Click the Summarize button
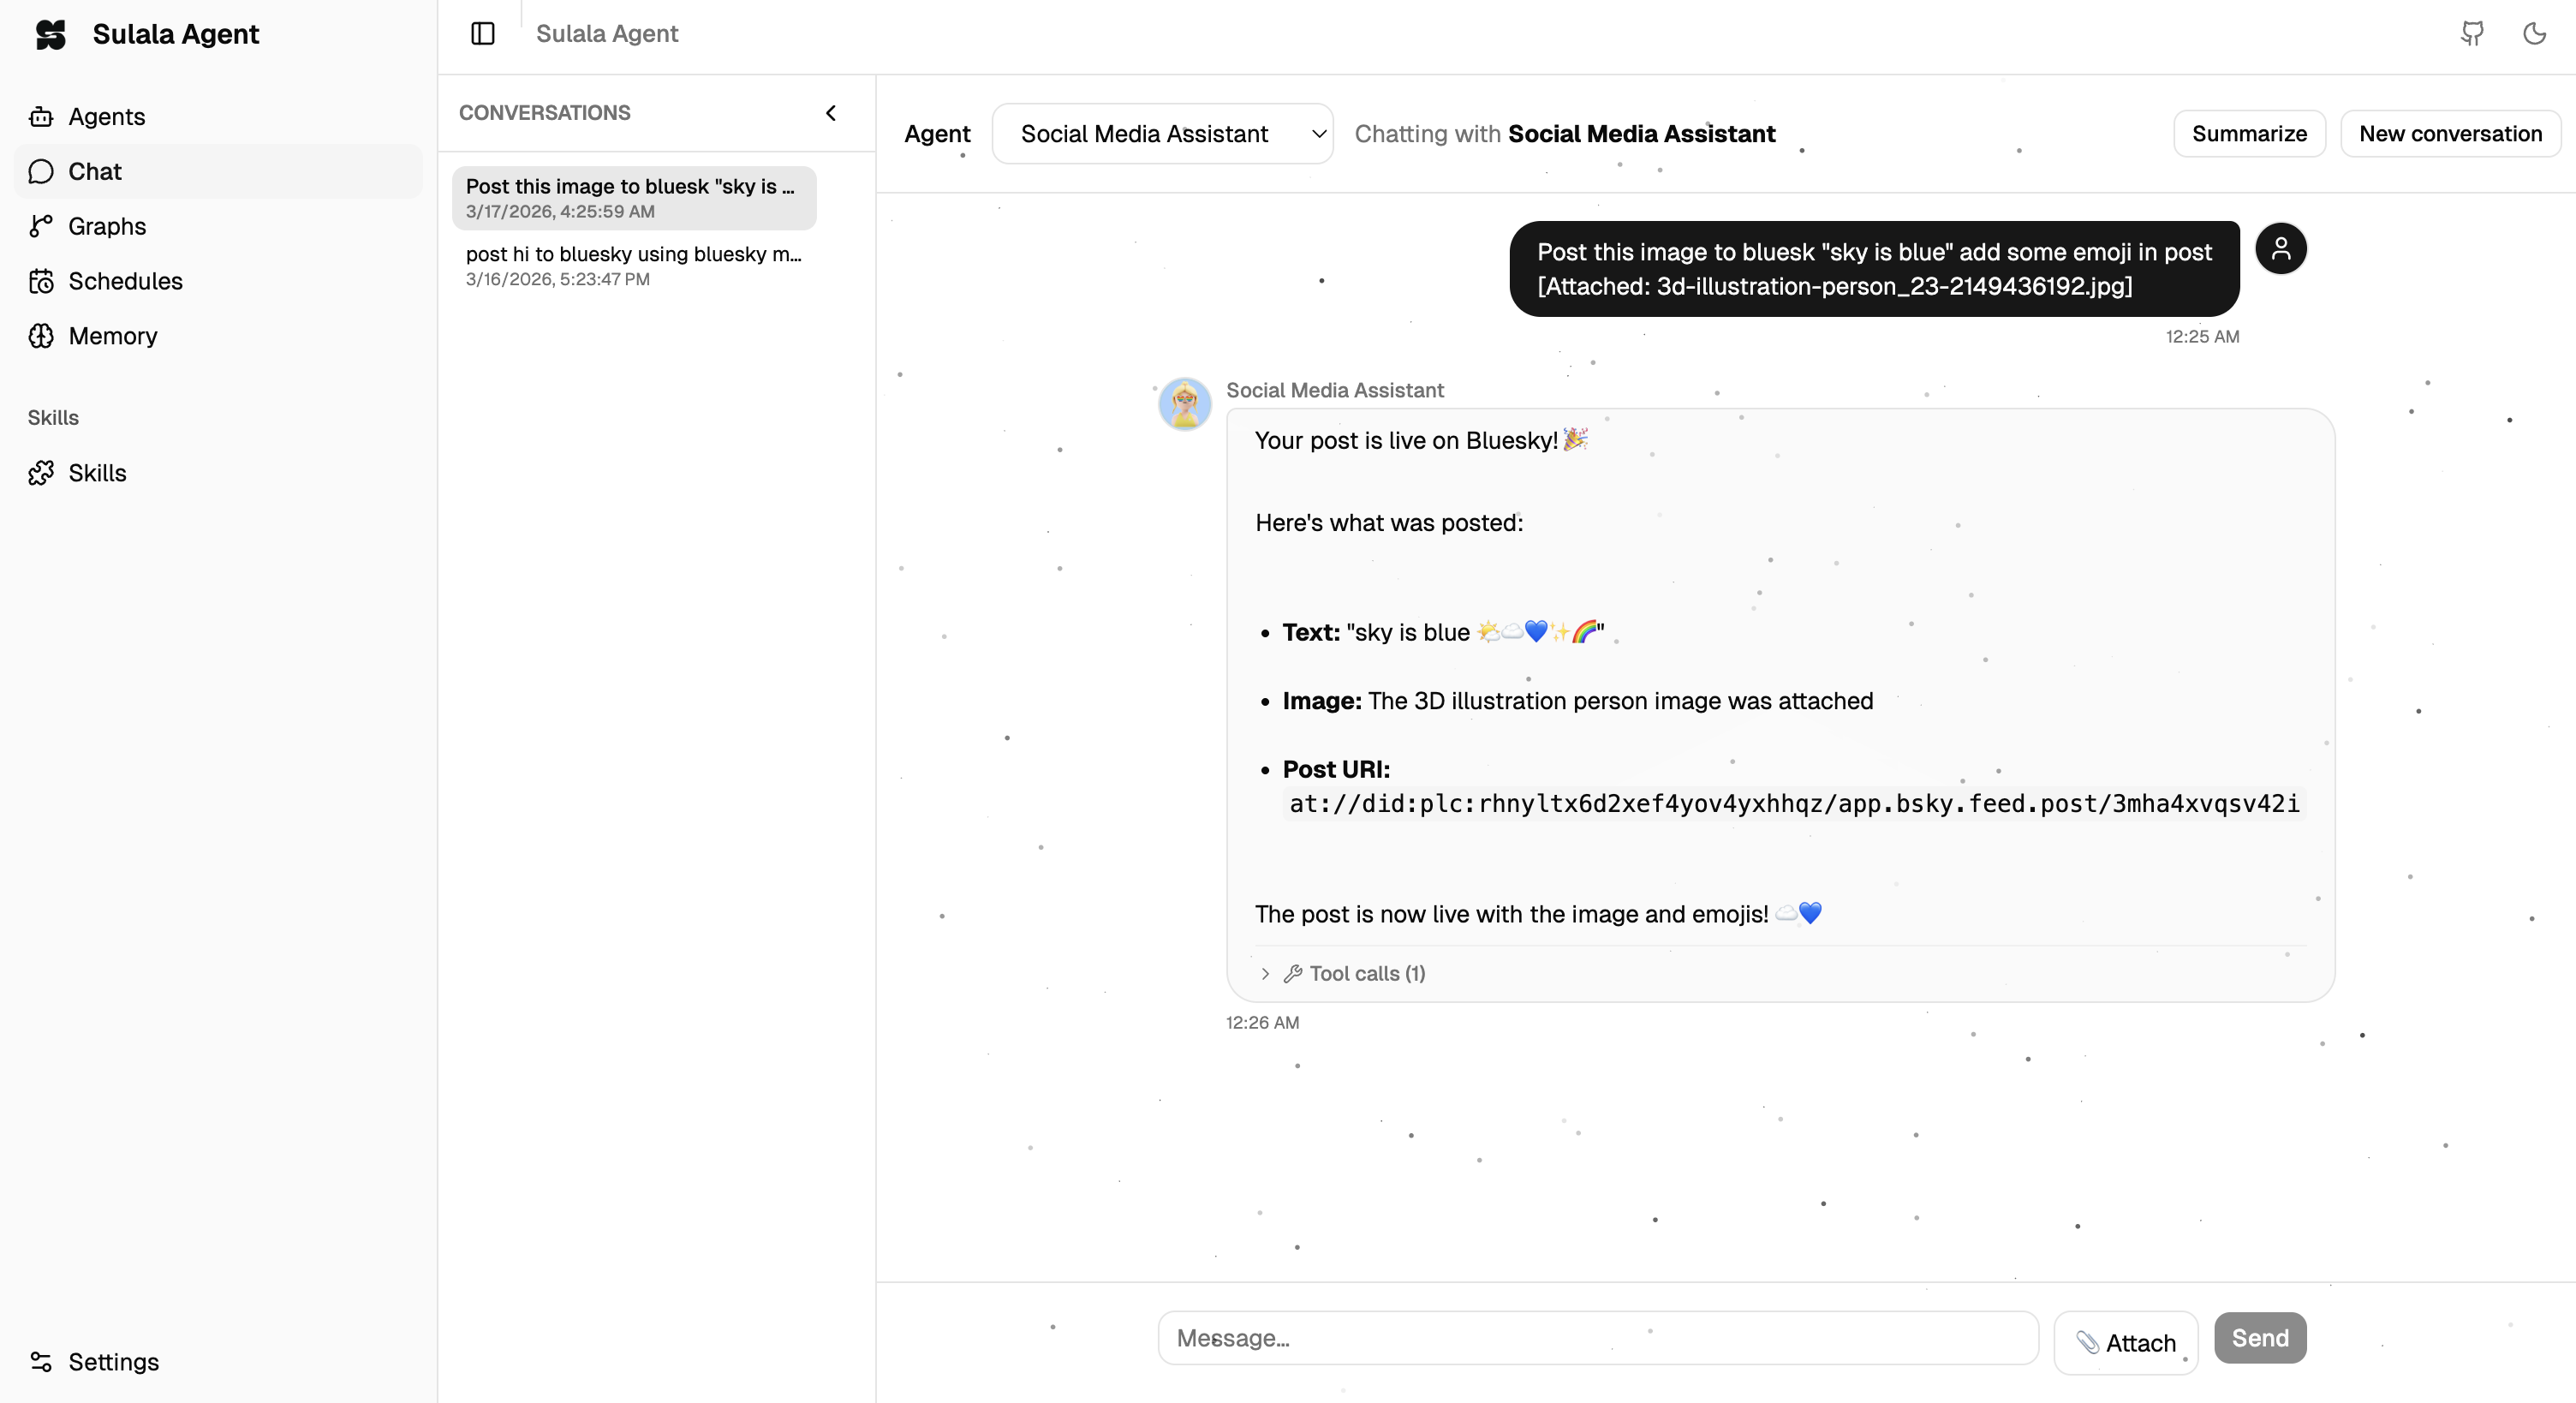The width and height of the screenshot is (2576, 1403). [2249, 133]
